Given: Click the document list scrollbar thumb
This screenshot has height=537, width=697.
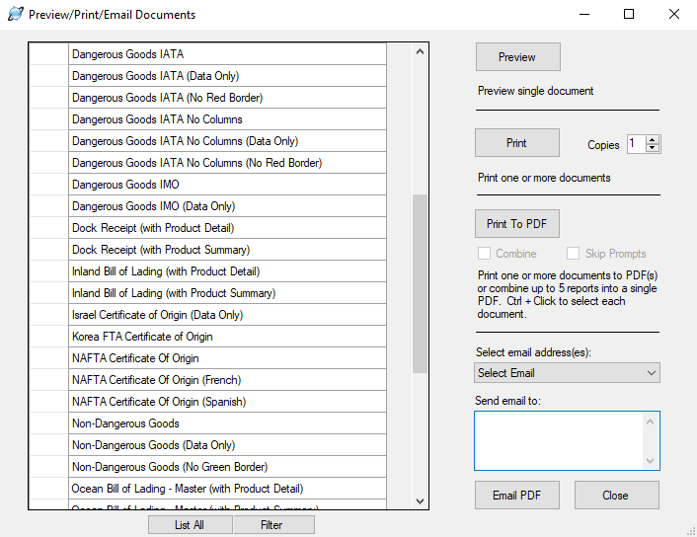Looking at the screenshot, I should (x=420, y=284).
